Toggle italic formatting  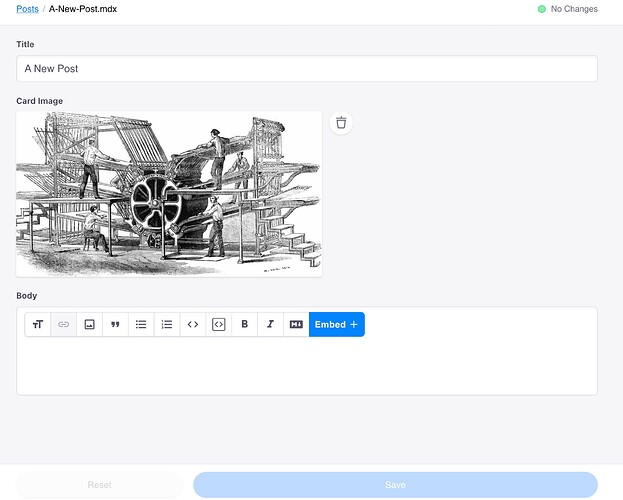(x=270, y=324)
